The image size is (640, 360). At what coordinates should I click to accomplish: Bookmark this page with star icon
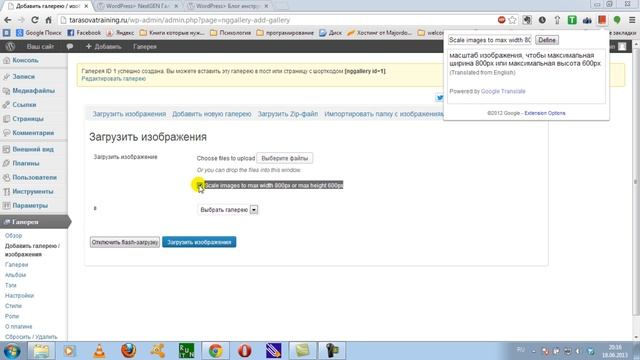coord(513,20)
